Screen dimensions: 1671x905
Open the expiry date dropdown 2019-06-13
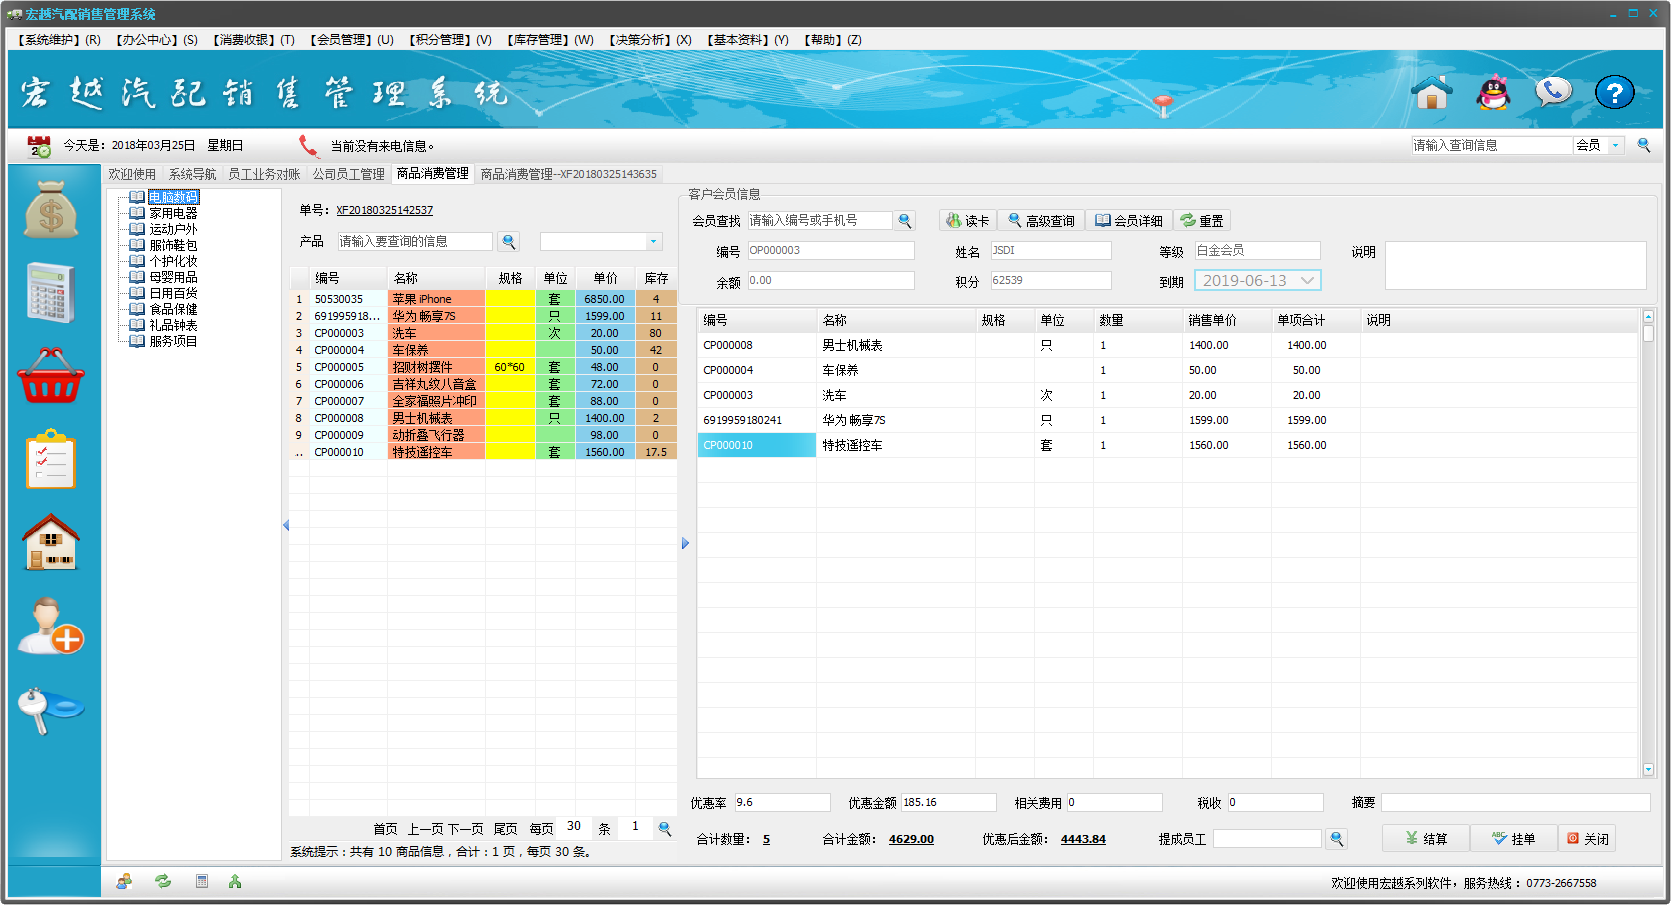click(1306, 281)
